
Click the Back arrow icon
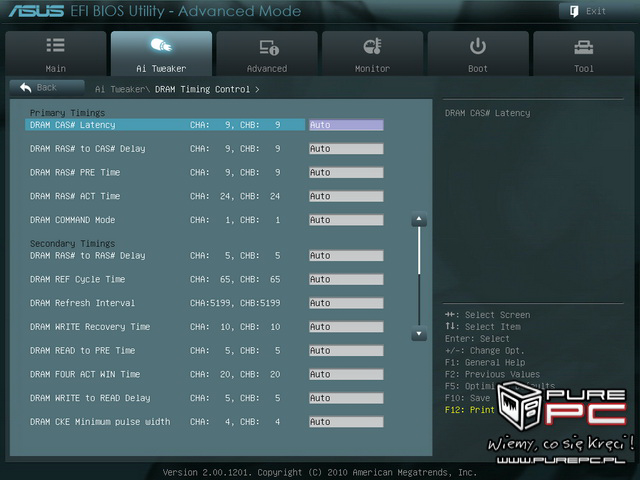pyautogui.click(x=26, y=87)
